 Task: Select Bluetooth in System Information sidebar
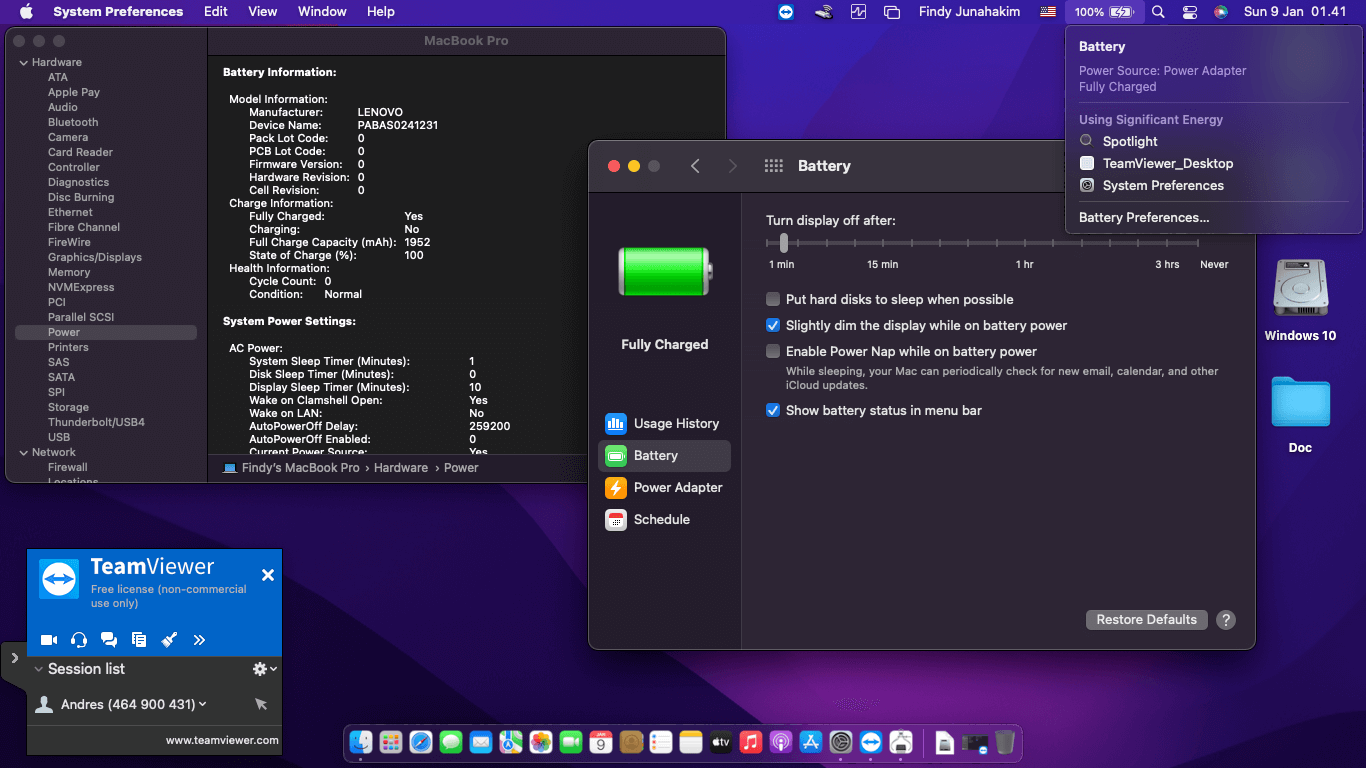pyautogui.click(x=73, y=122)
